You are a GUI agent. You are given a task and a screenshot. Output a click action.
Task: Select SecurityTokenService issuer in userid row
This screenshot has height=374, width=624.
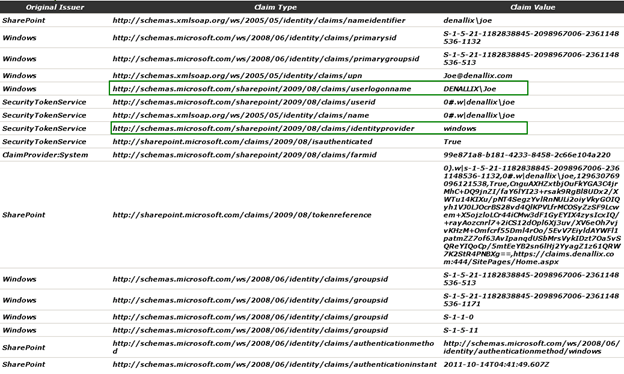44,102
